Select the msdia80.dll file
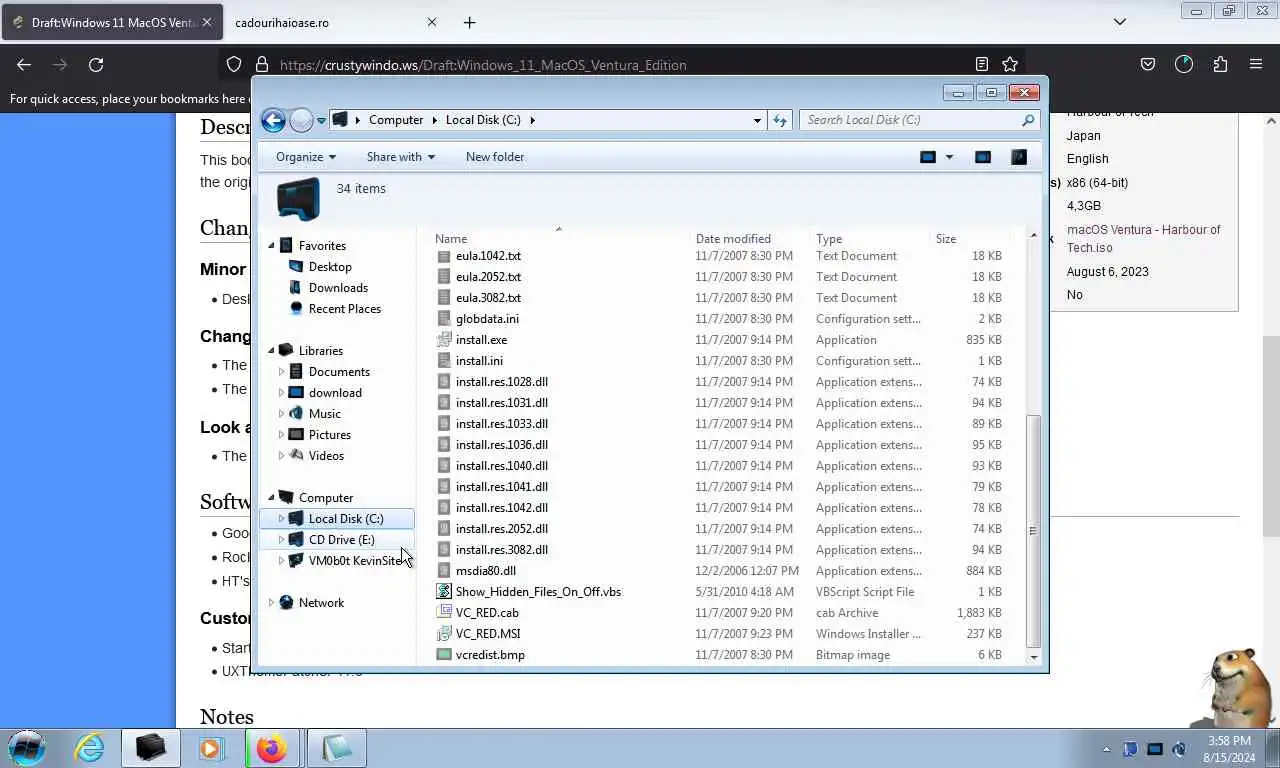 pos(486,571)
